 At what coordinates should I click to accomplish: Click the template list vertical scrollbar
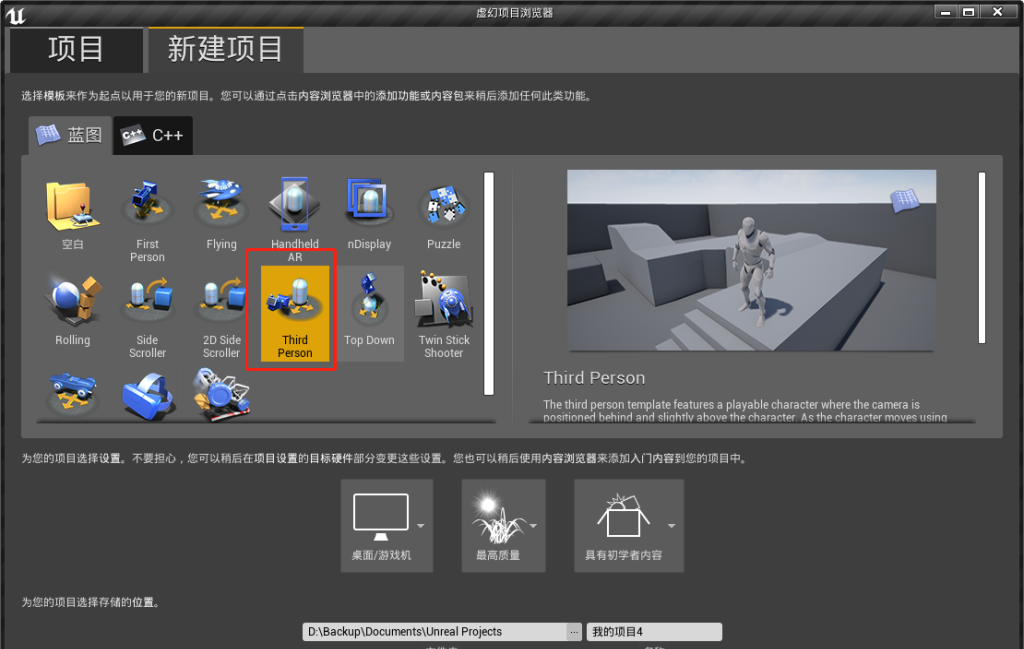pos(488,283)
